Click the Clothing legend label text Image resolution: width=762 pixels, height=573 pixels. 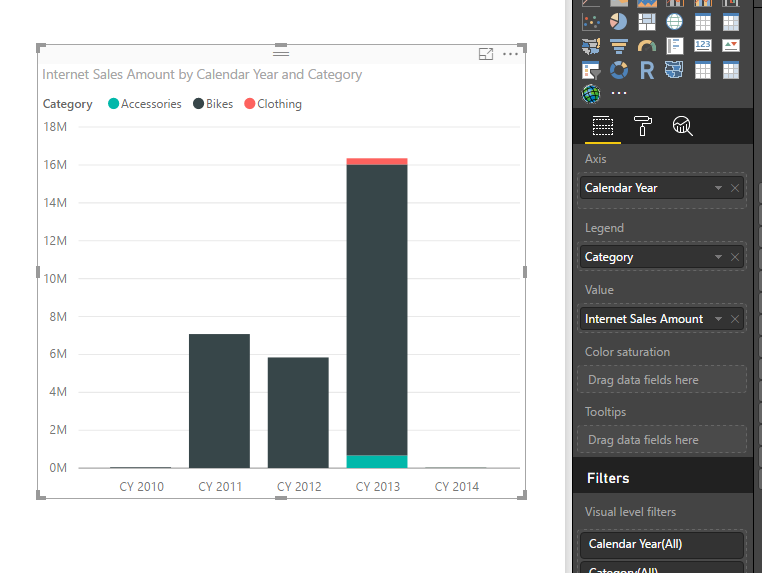tap(279, 104)
